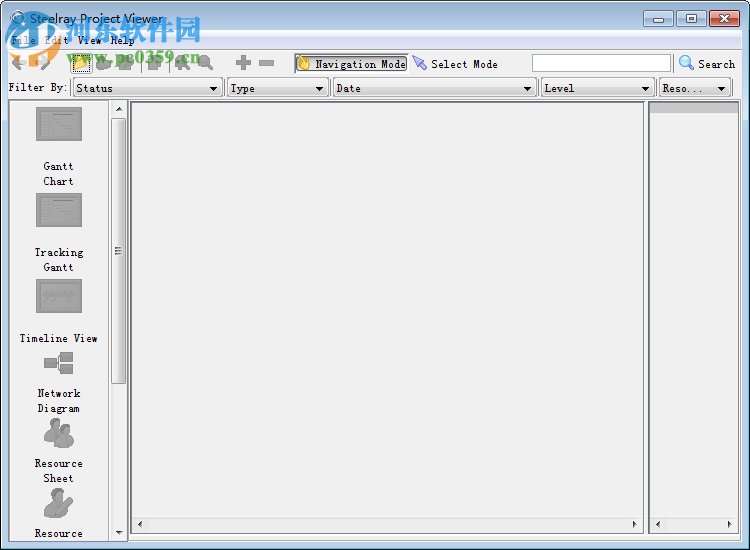Click the zoom in magnifier icon
Screen dimensions: 750x550
point(182,63)
